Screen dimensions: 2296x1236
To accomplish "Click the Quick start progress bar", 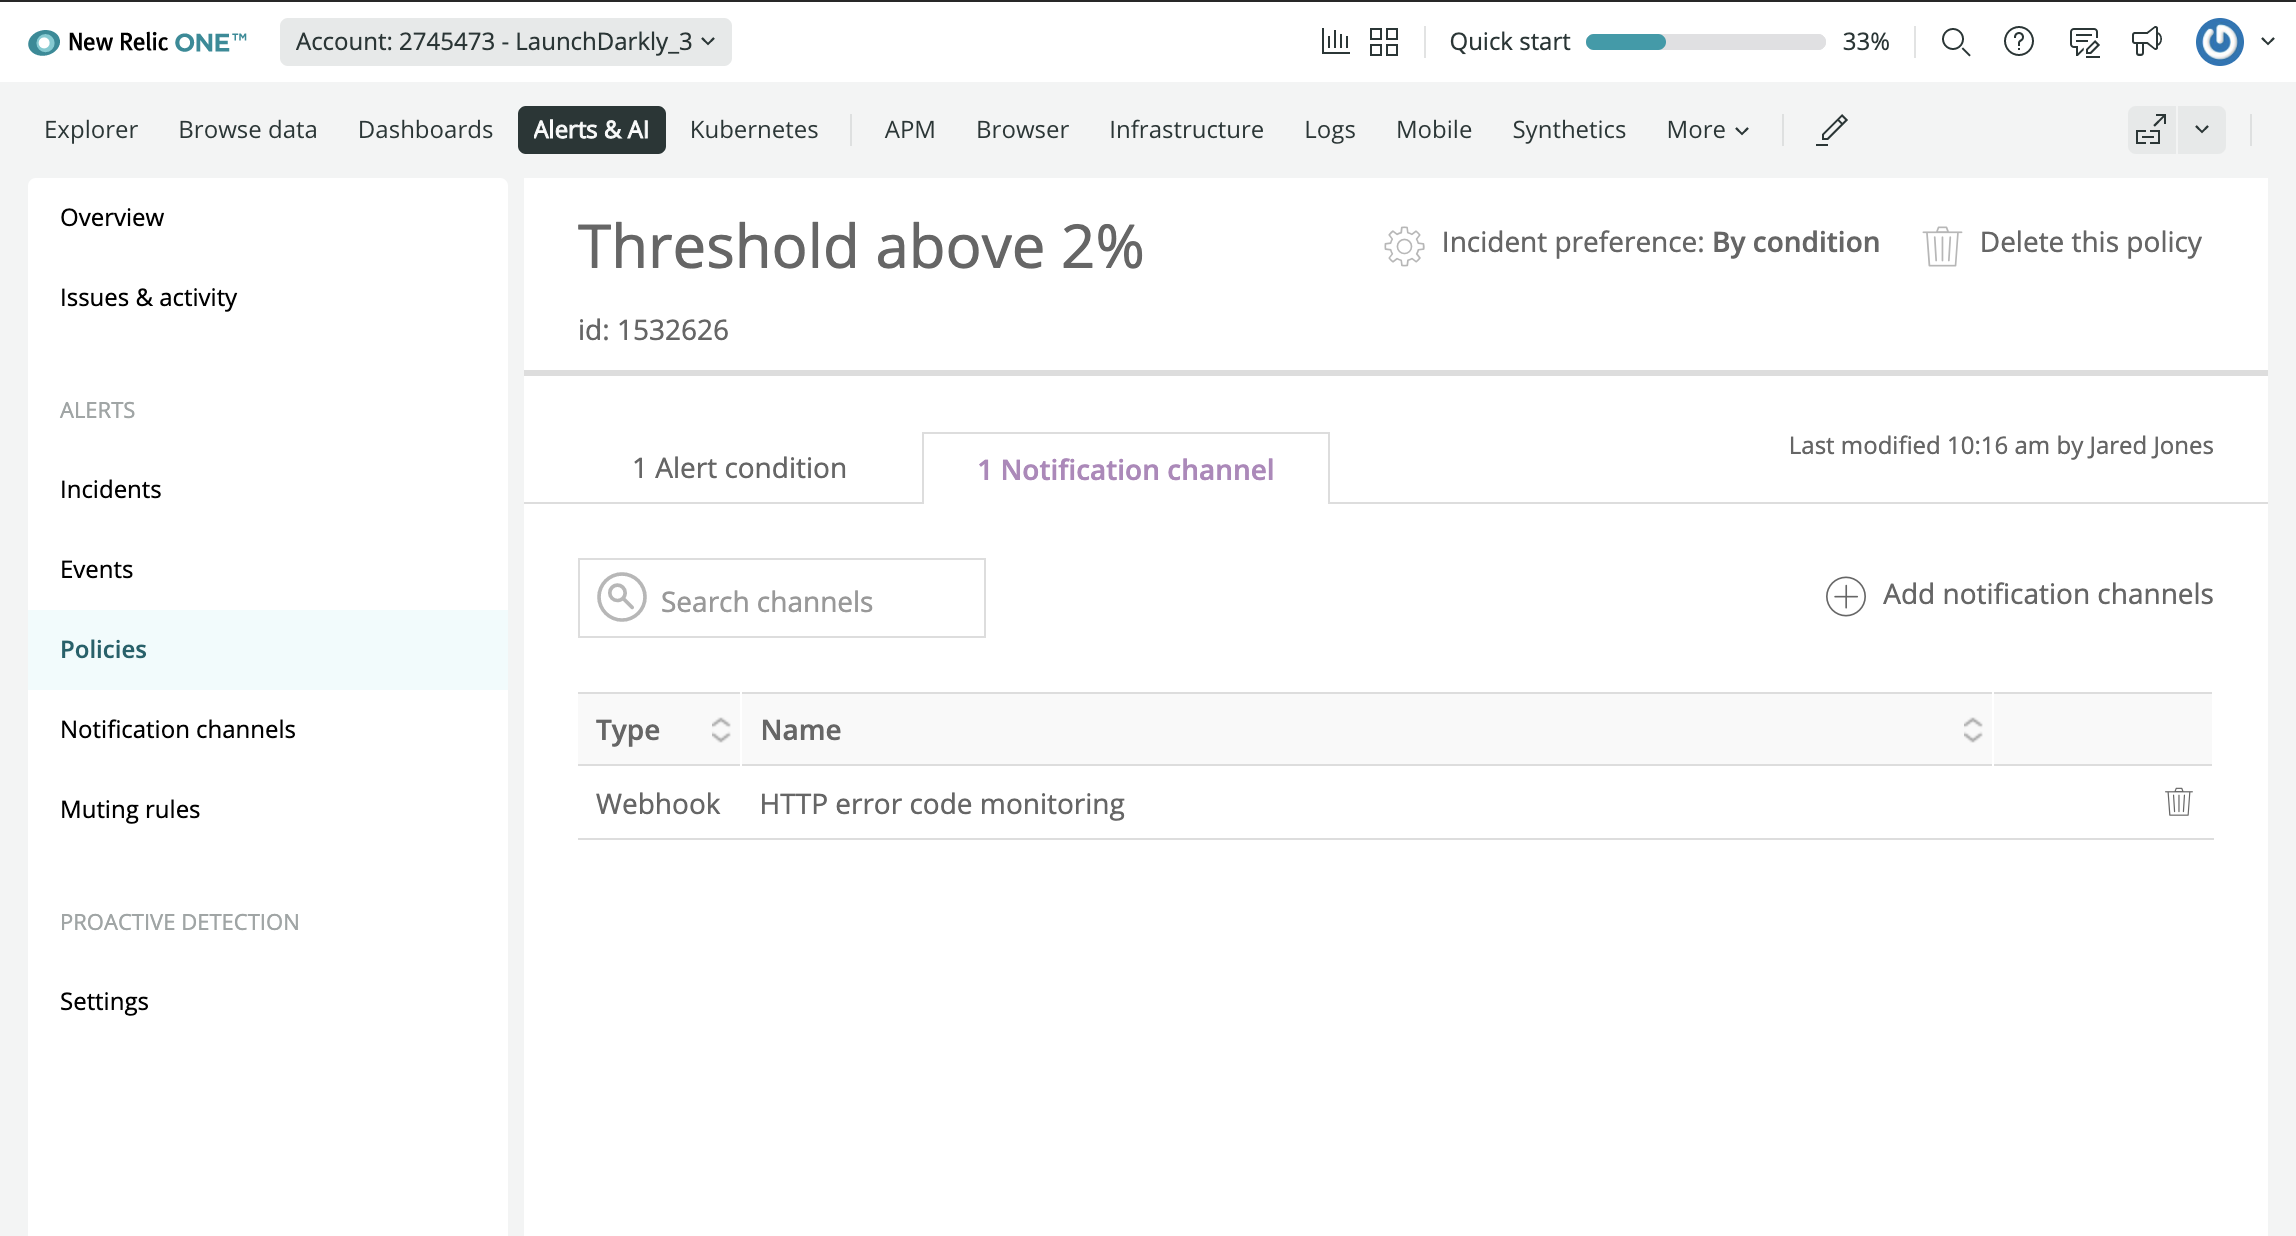I will point(1705,42).
